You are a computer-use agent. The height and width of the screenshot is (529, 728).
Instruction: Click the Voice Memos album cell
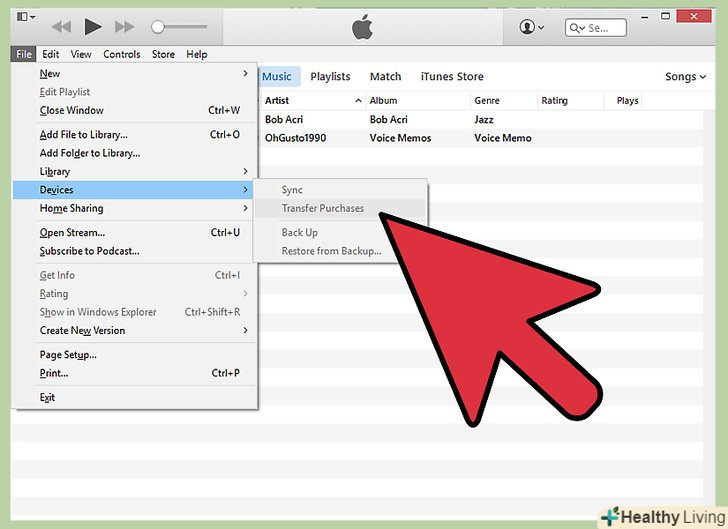pos(400,138)
